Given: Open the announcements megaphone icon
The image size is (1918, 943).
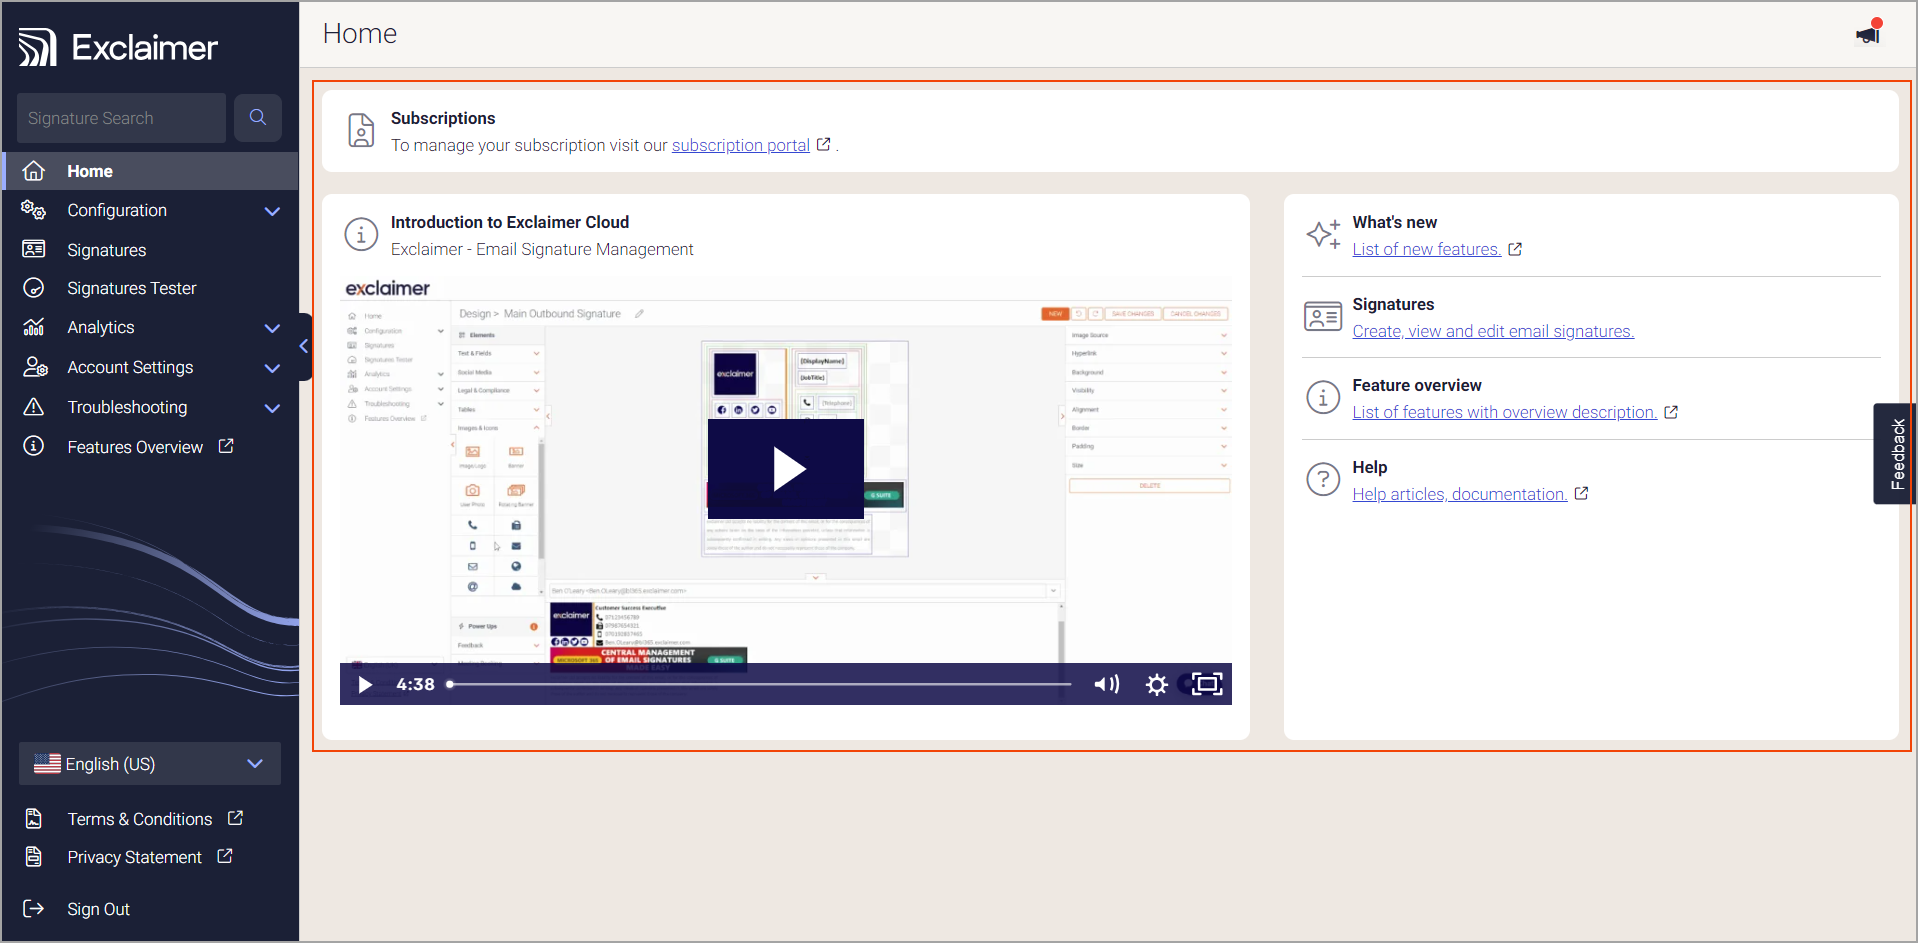Looking at the screenshot, I should (x=1867, y=33).
